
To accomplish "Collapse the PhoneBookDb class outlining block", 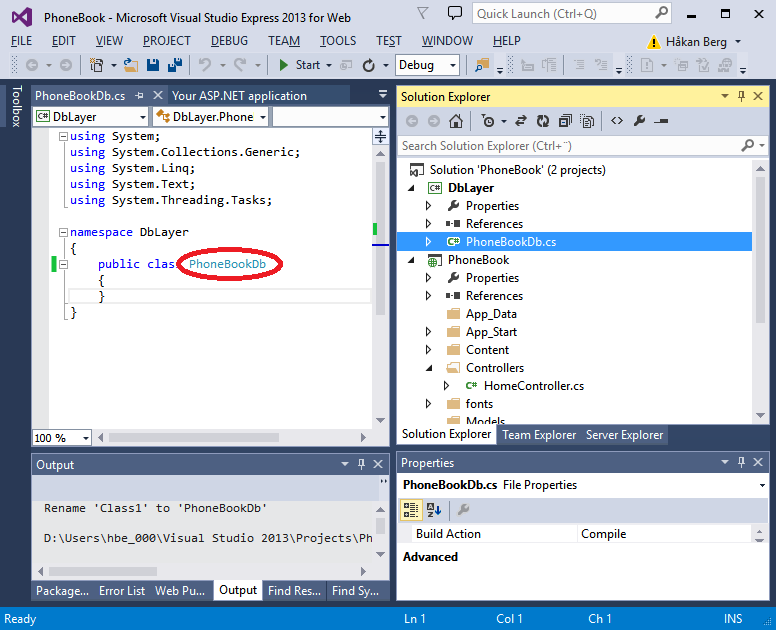I will click(63, 264).
